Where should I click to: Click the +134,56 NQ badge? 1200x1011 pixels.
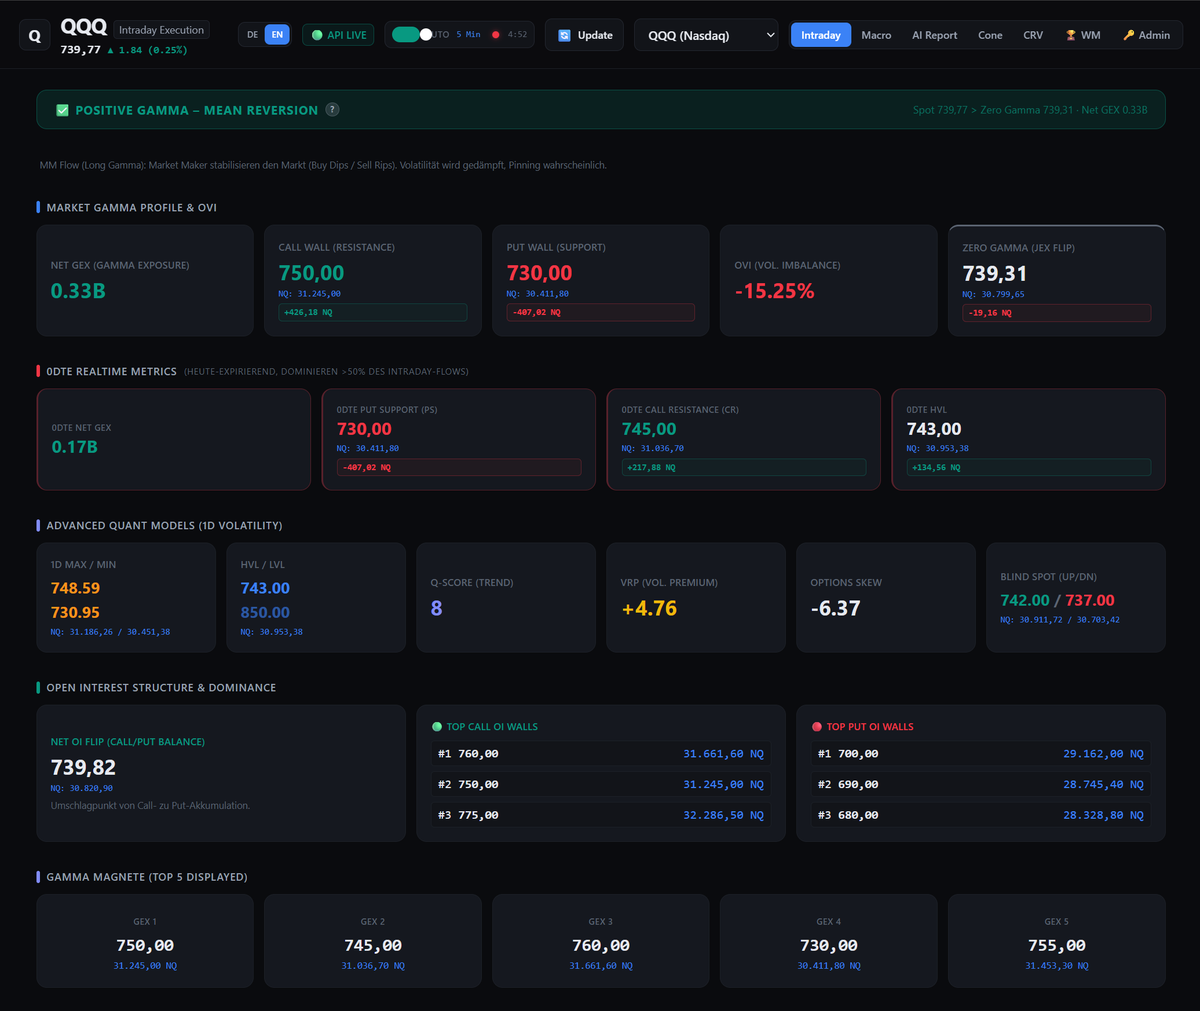click(1028, 467)
